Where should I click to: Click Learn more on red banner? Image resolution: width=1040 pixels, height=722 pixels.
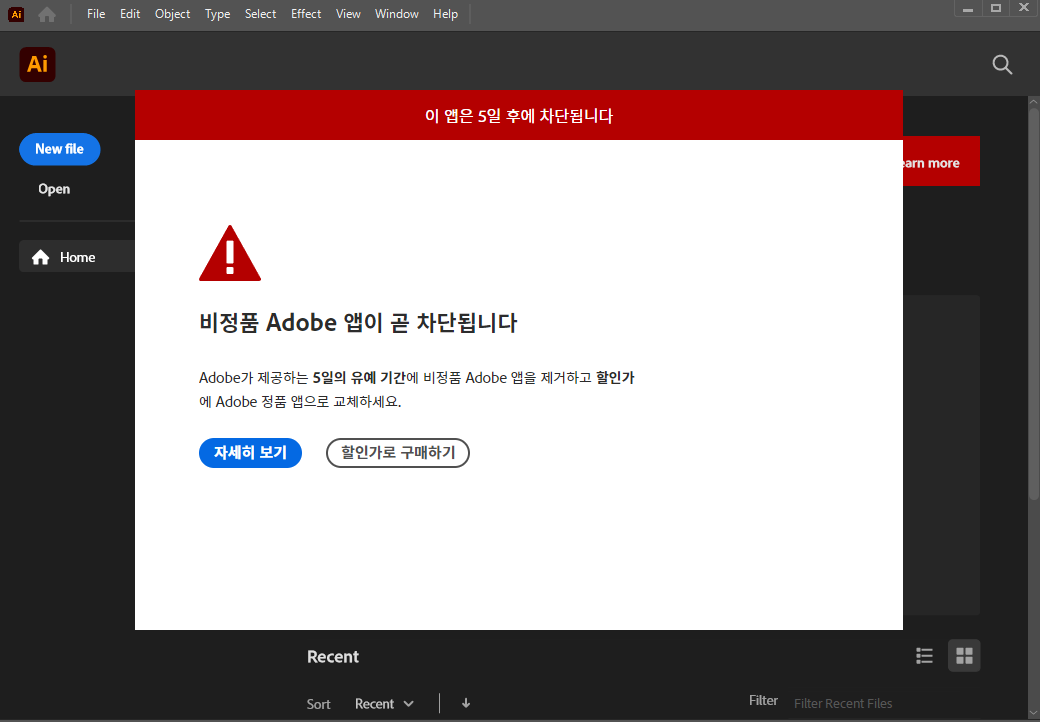931,163
